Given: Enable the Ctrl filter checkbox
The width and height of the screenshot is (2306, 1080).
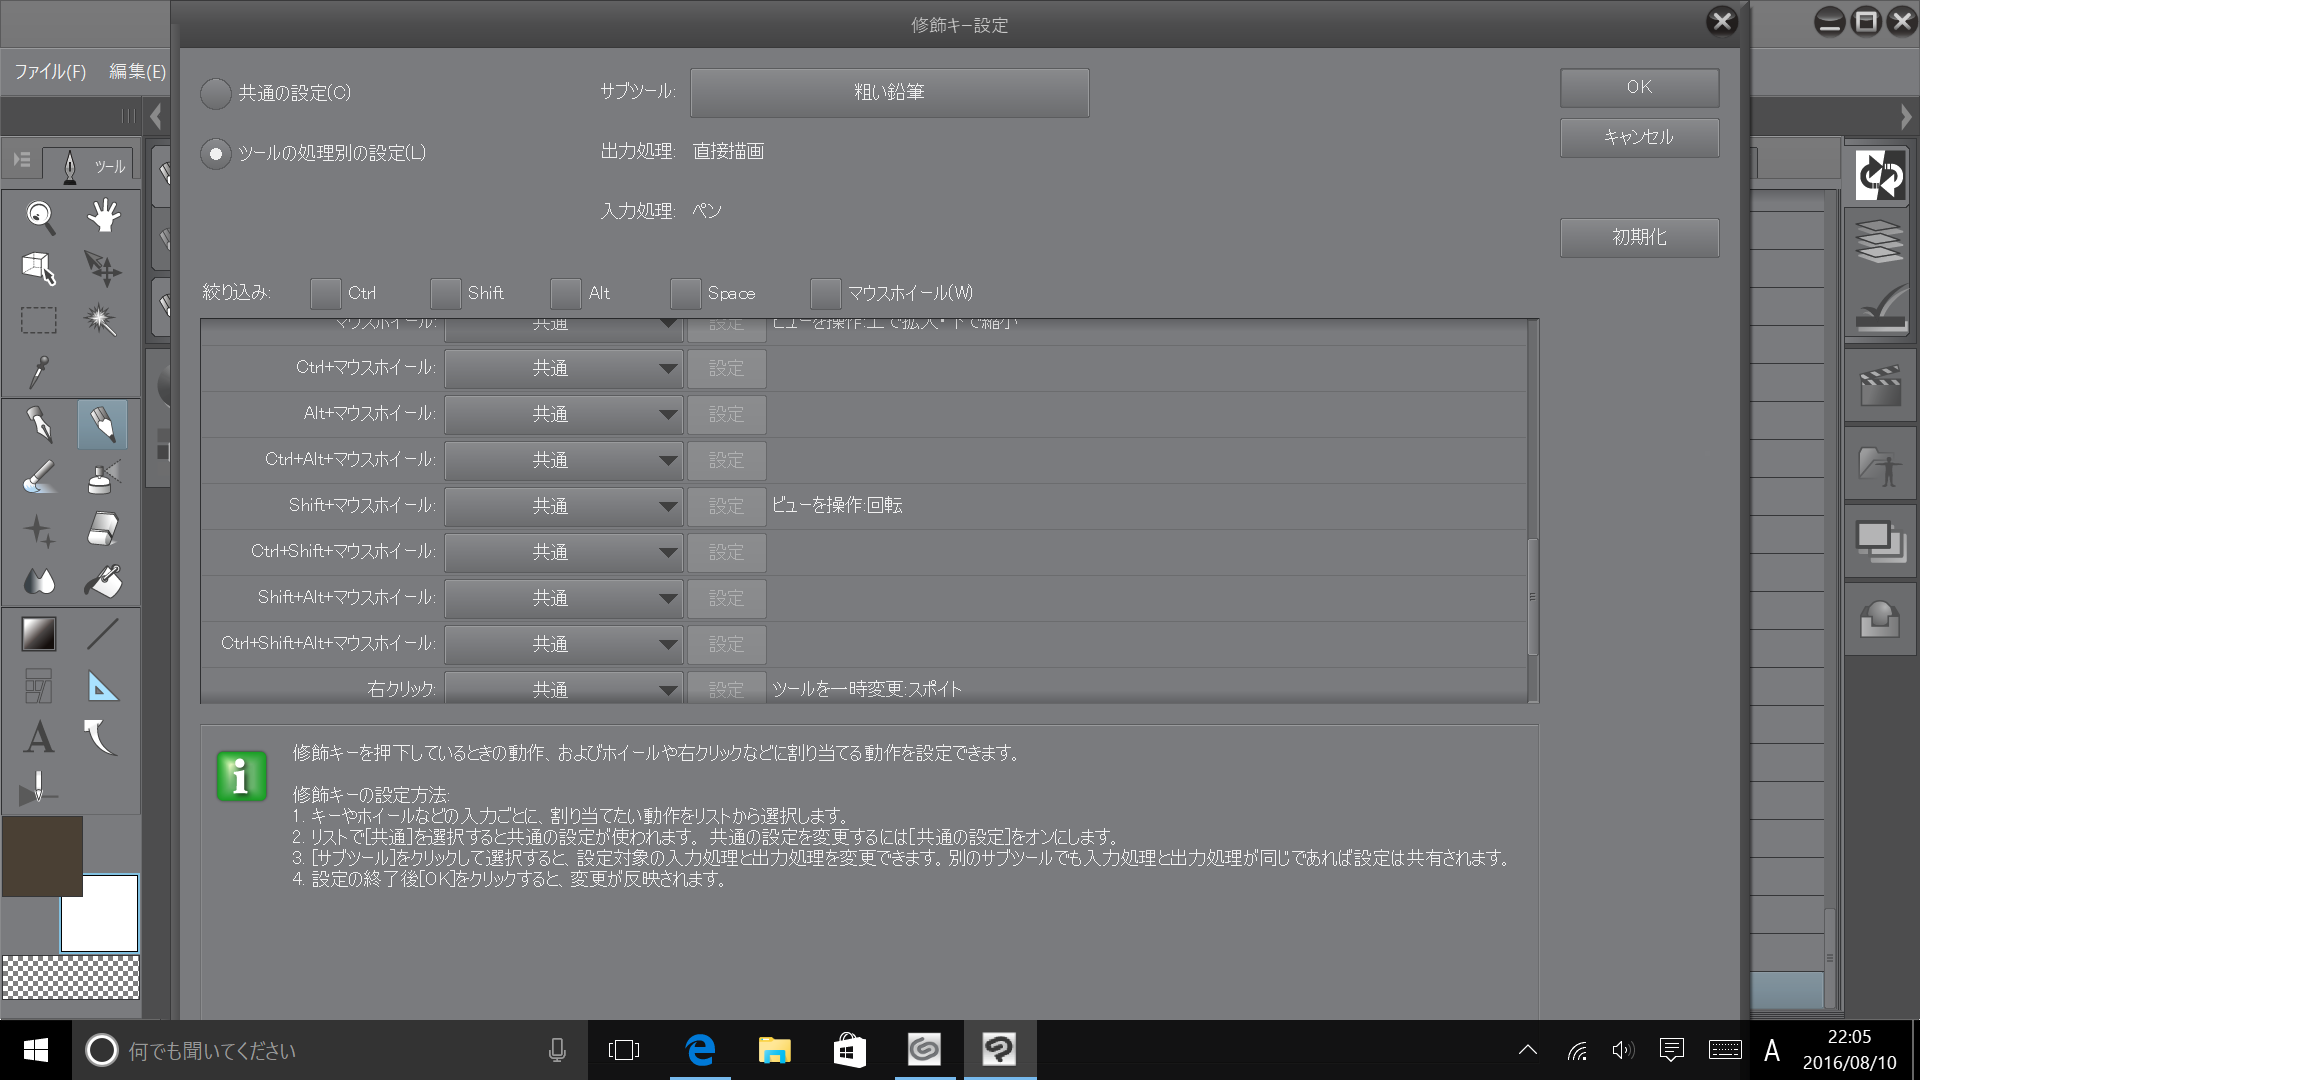Looking at the screenshot, I should (326, 294).
